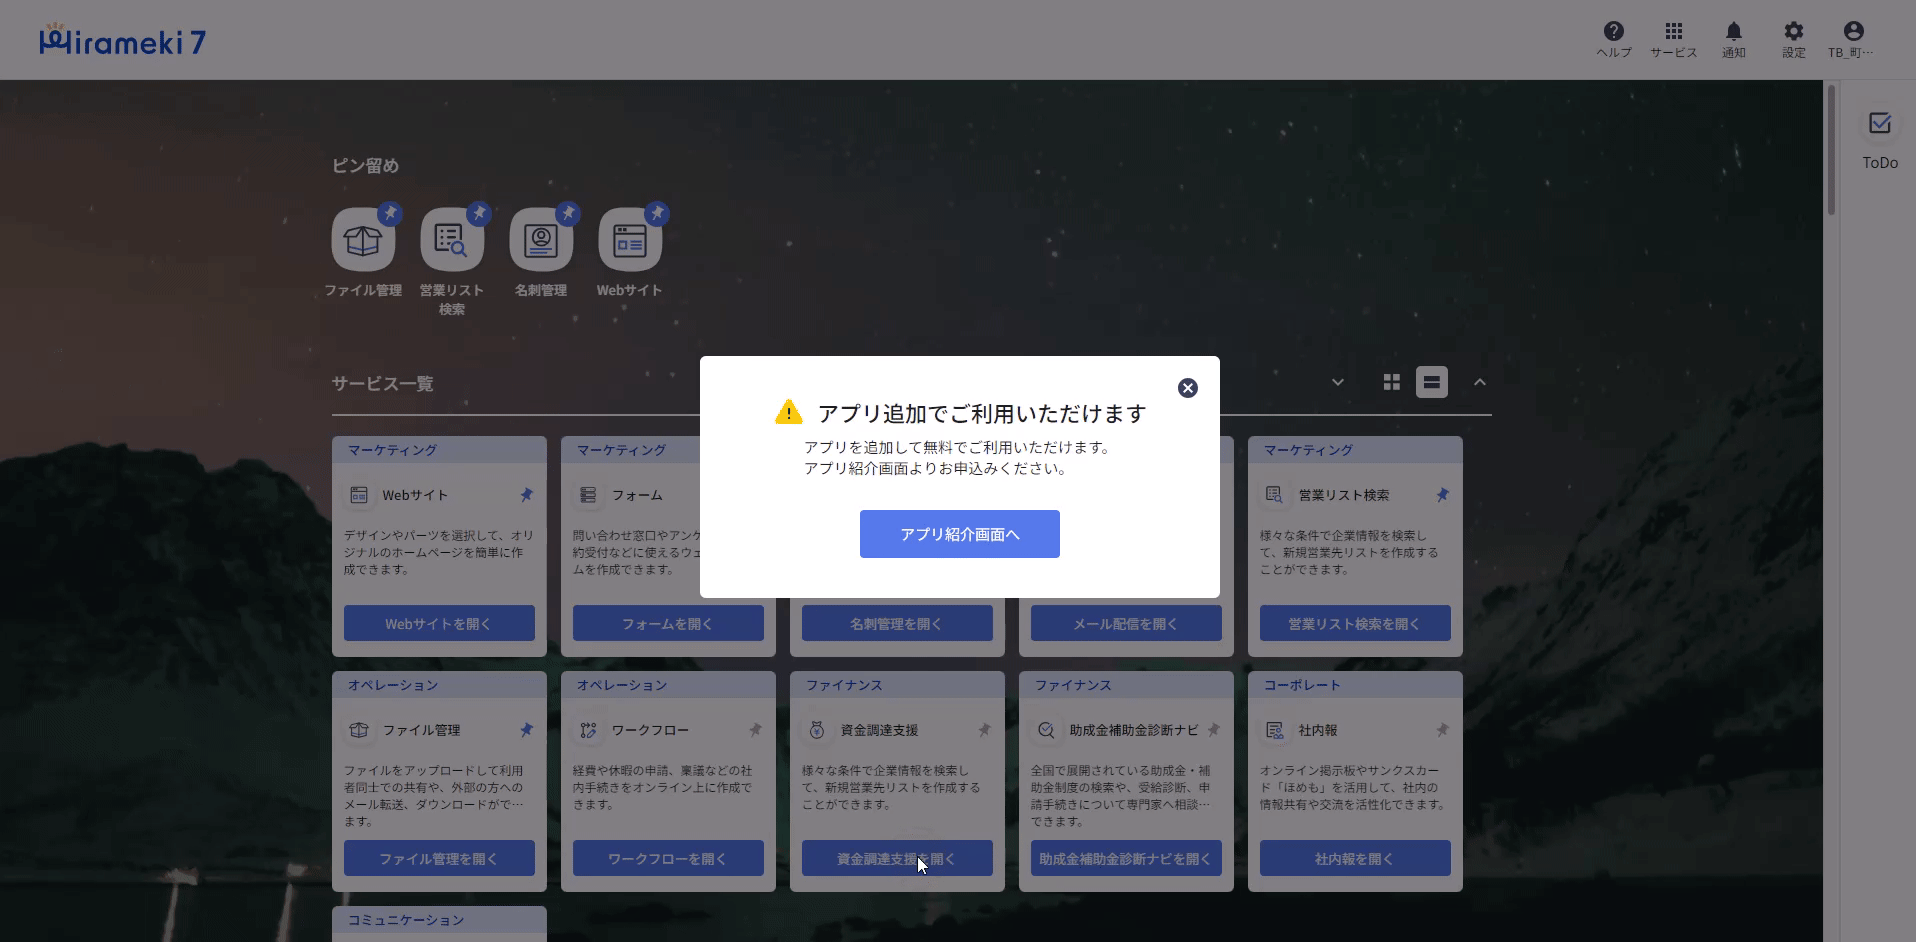Open pinned 名刺管理 app icon

[541, 240]
